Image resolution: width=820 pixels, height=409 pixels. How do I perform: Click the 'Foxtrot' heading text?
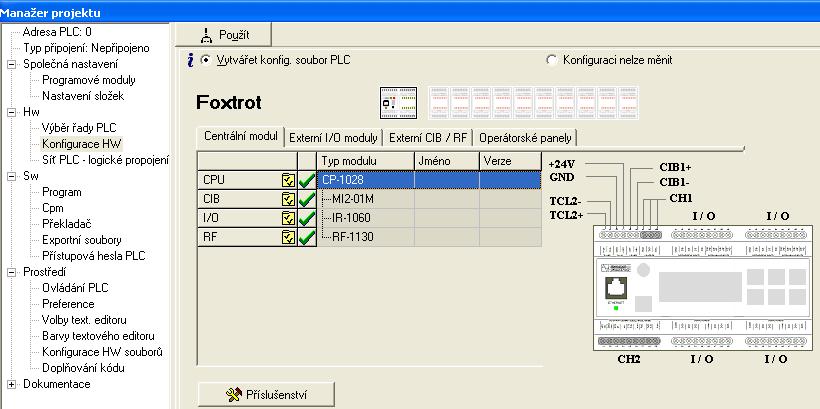229,103
